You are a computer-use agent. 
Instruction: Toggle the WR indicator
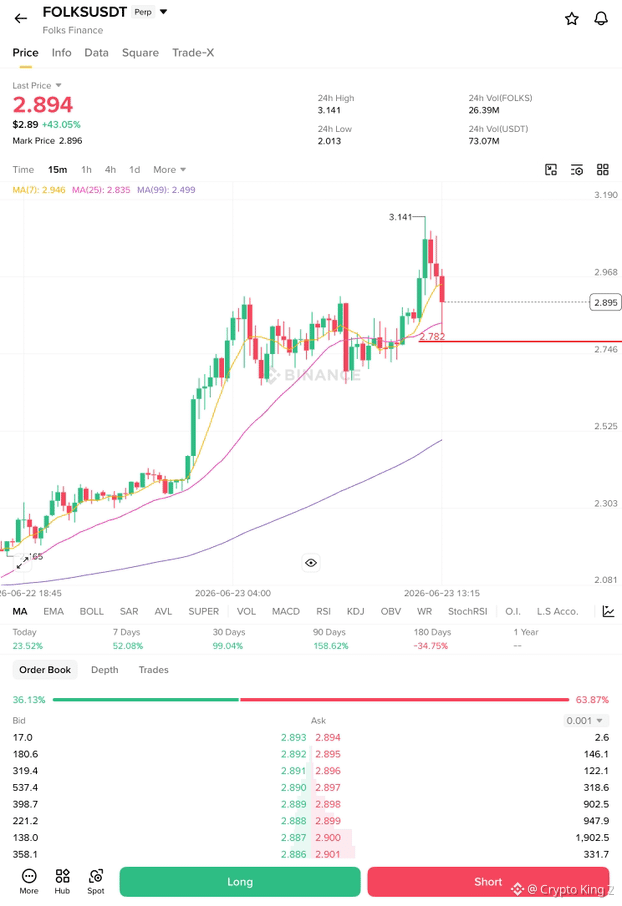click(x=424, y=611)
